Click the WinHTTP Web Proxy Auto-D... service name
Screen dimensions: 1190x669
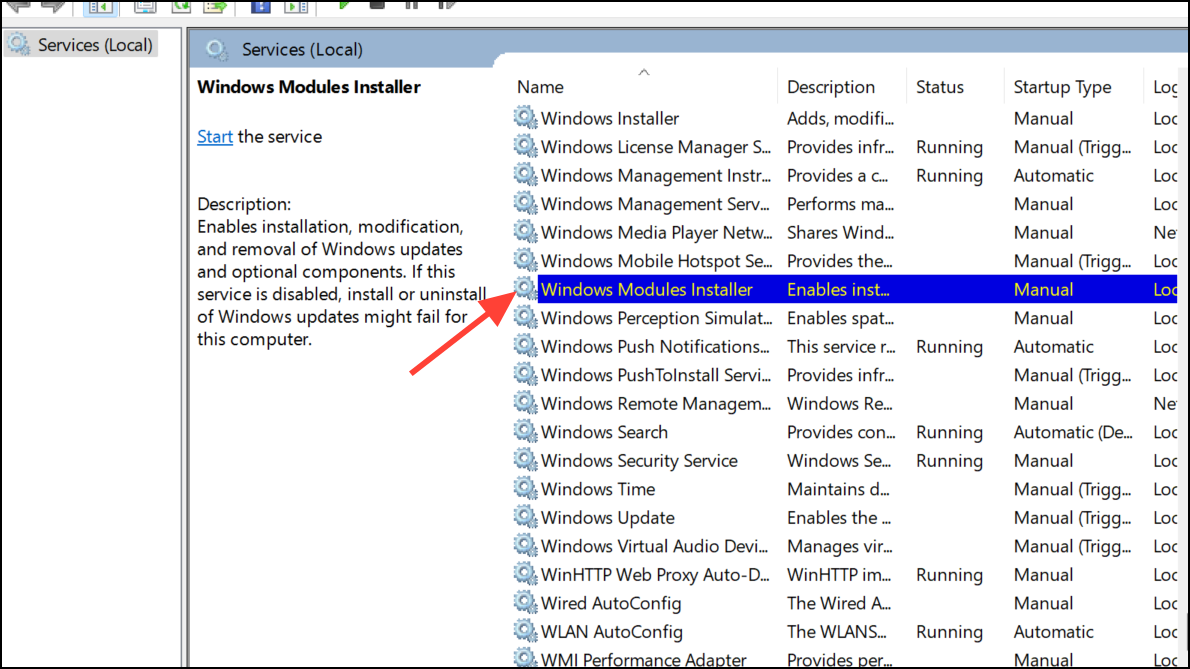(655, 575)
